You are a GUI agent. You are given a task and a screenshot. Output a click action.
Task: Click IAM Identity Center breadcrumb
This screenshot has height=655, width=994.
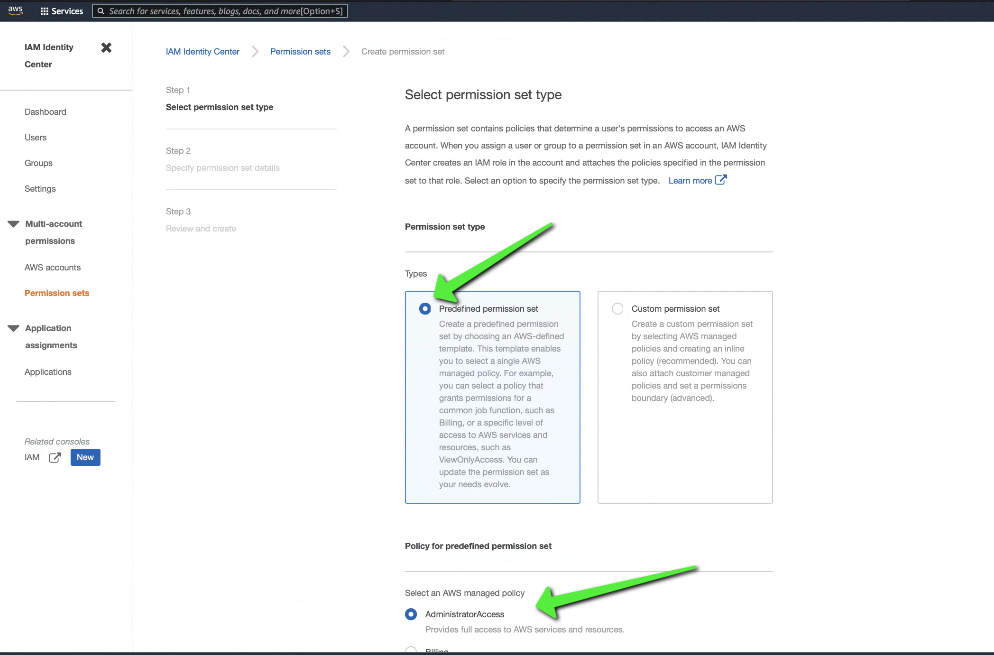pyautogui.click(x=202, y=51)
